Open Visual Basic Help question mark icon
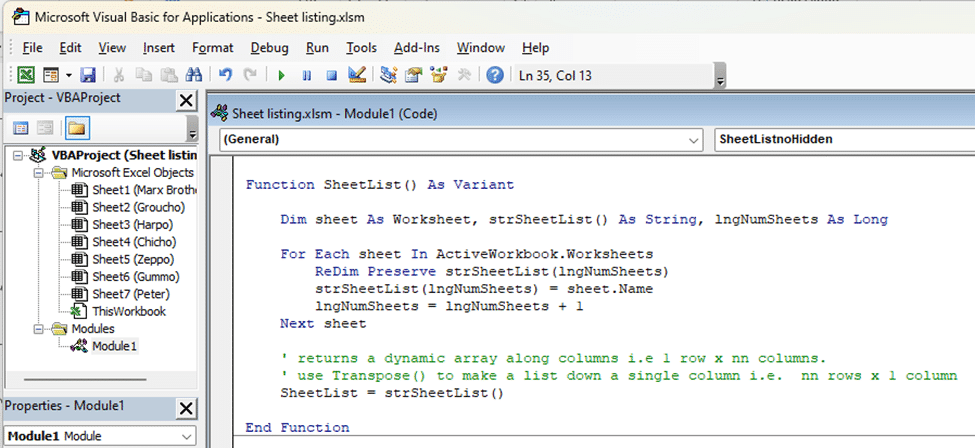The image size is (975, 448). click(494, 75)
